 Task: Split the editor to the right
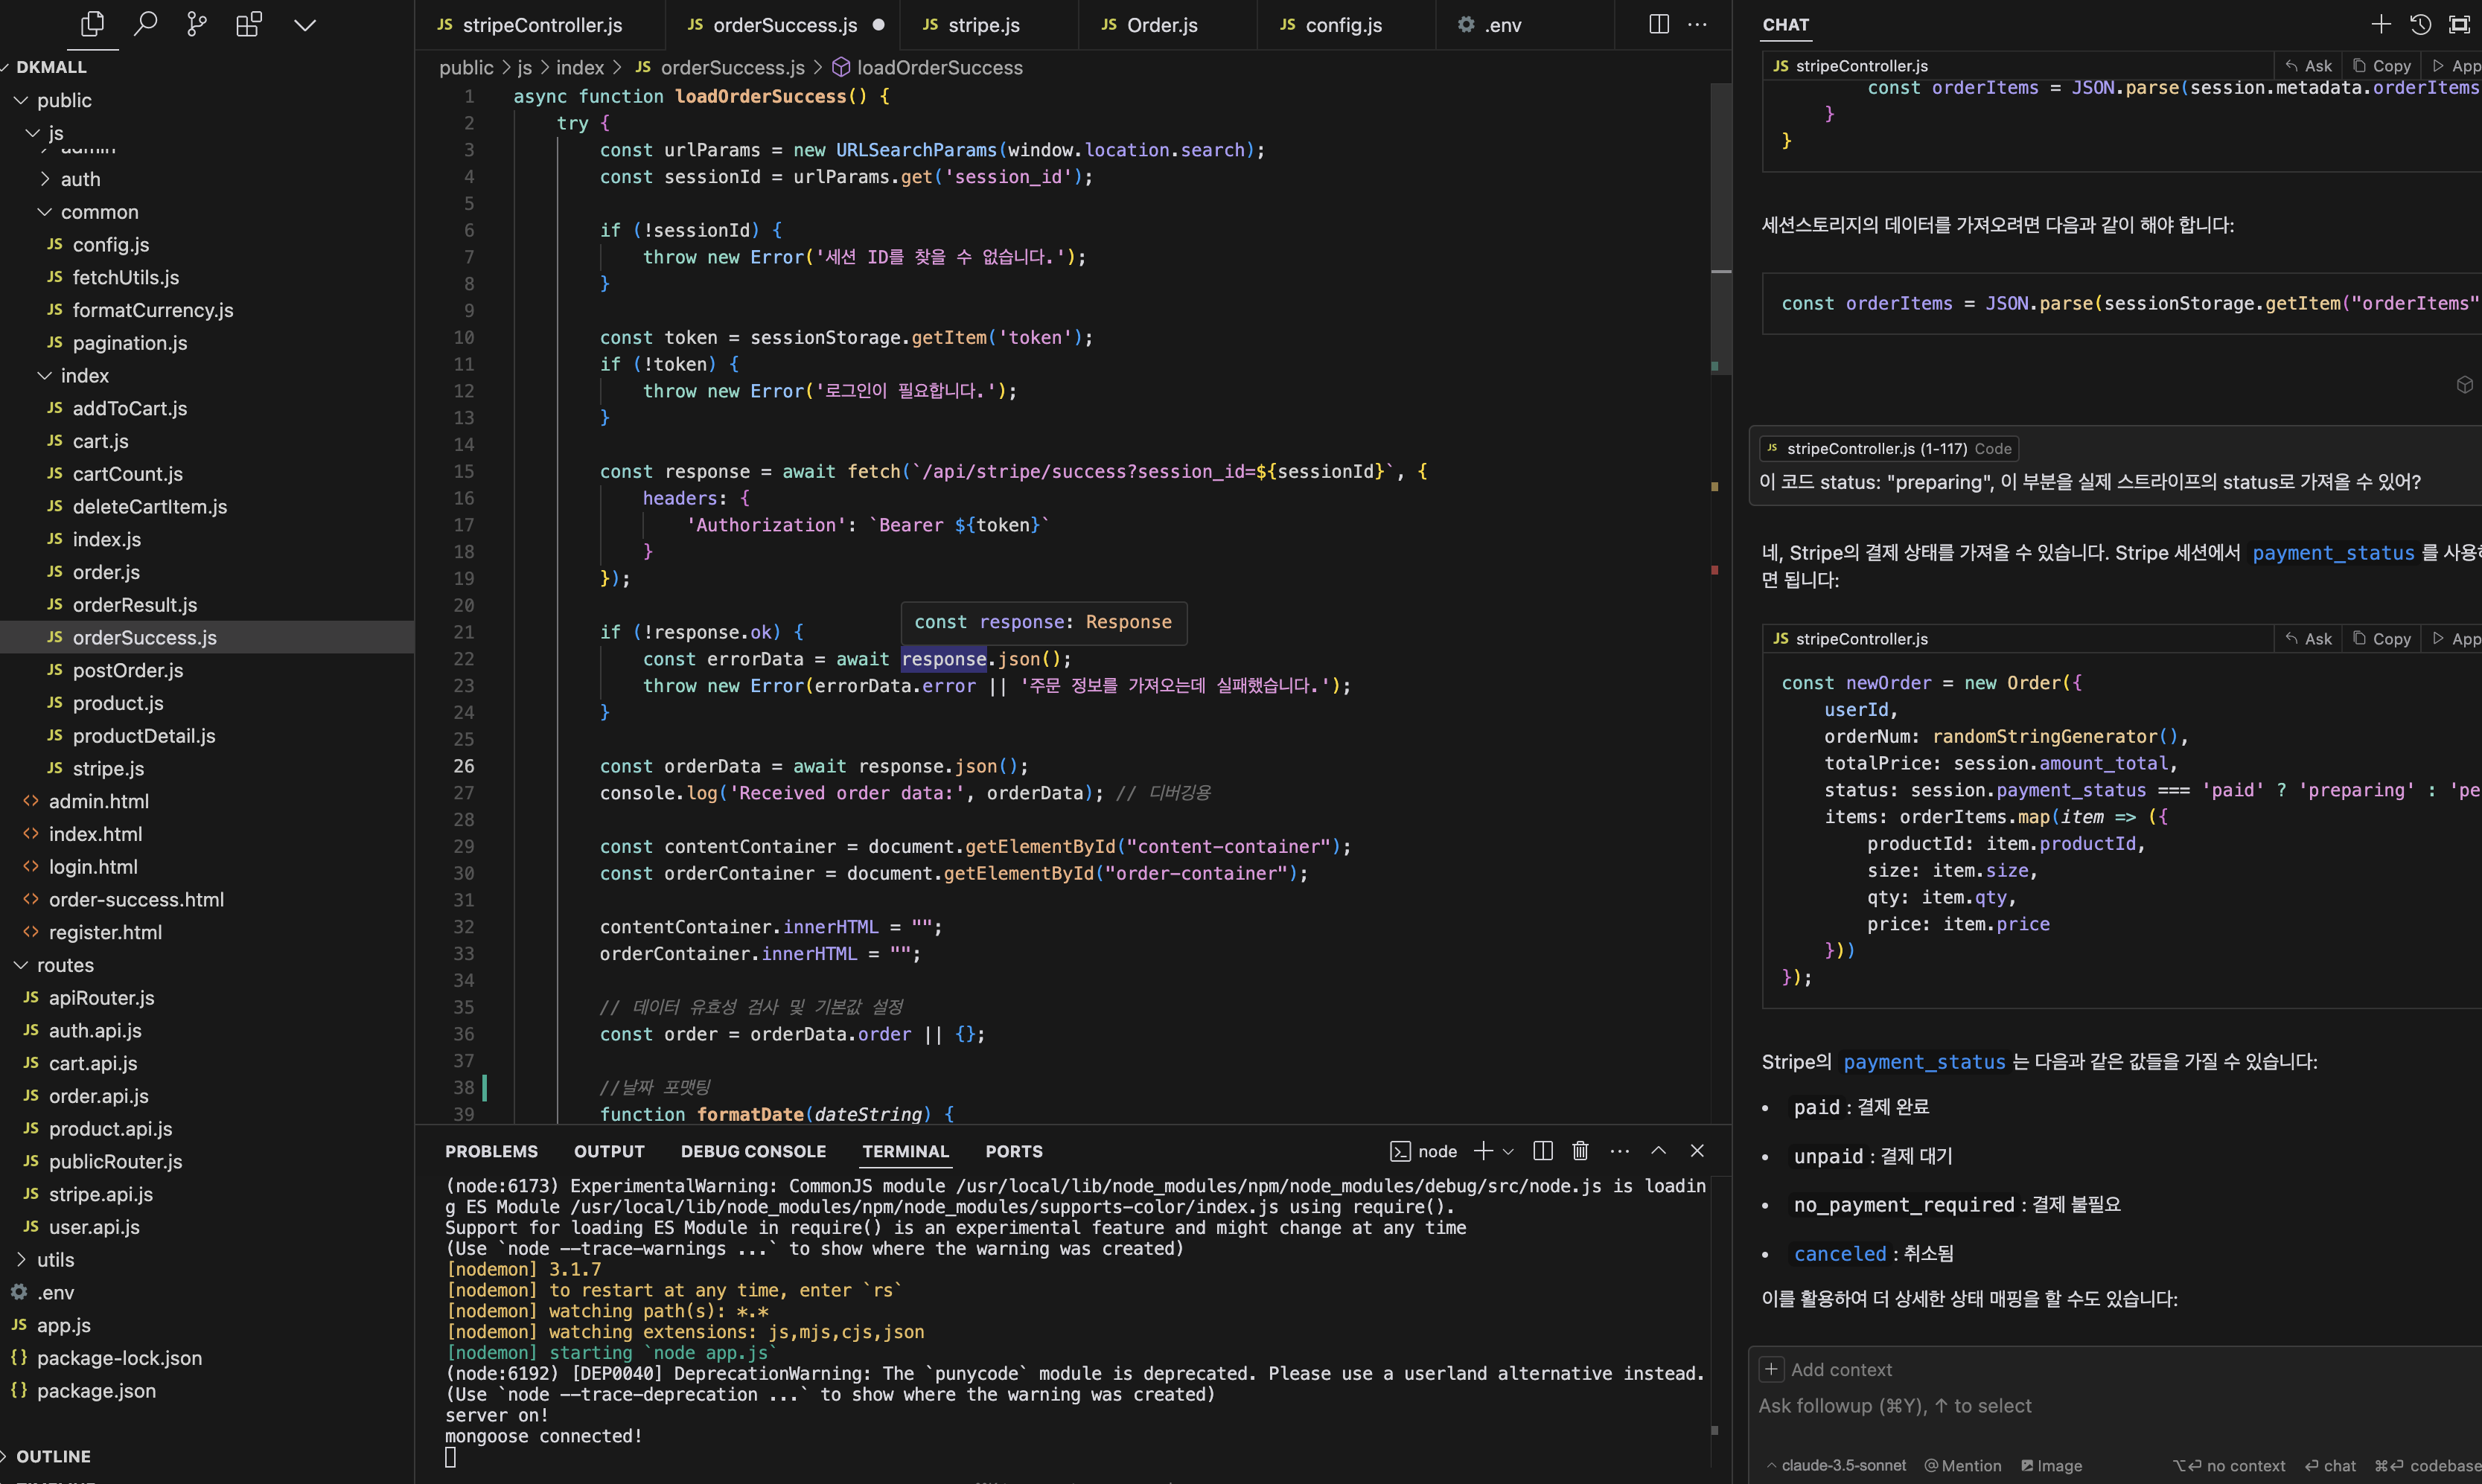(1658, 24)
